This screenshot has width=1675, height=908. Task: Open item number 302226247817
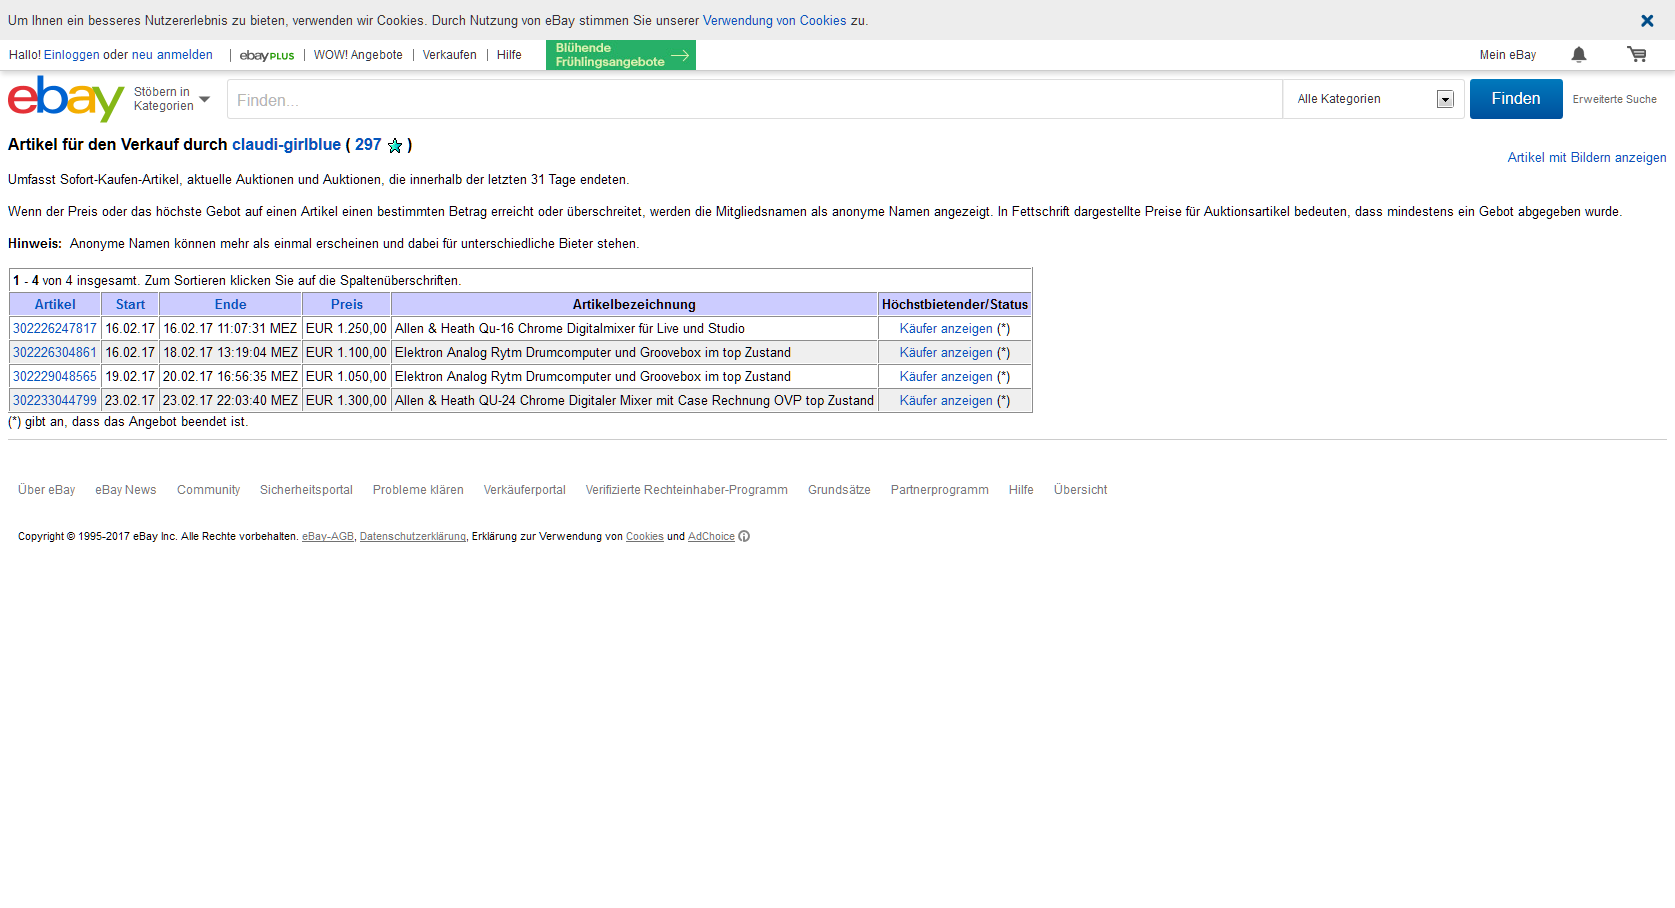(x=55, y=329)
